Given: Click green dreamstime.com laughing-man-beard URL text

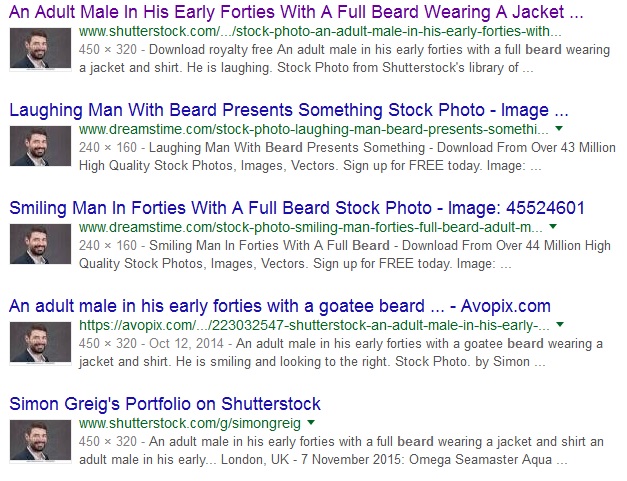Looking at the screenshot, I should click(x=314, y=129).
